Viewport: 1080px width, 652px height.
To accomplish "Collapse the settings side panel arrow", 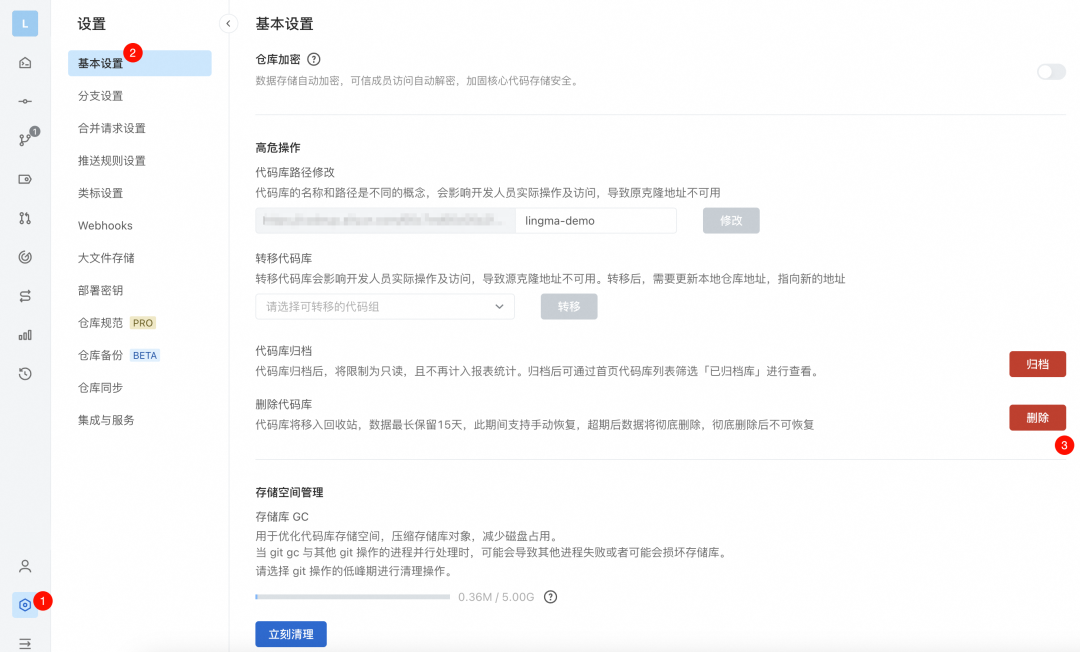I will point(228,23).
